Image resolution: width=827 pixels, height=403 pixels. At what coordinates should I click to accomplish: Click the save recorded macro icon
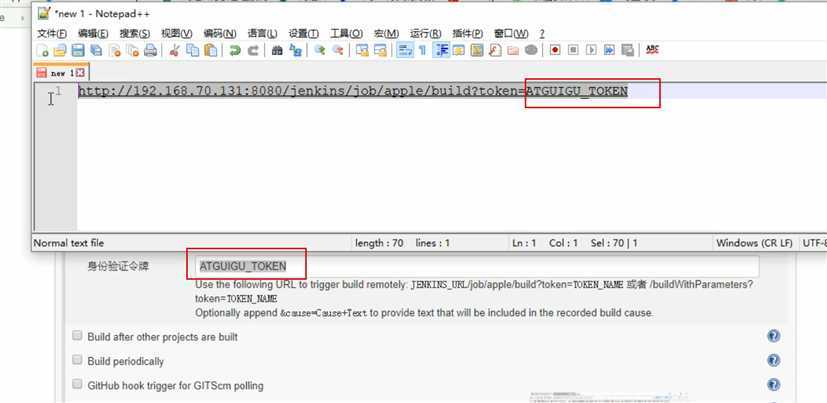pos(627,51)
